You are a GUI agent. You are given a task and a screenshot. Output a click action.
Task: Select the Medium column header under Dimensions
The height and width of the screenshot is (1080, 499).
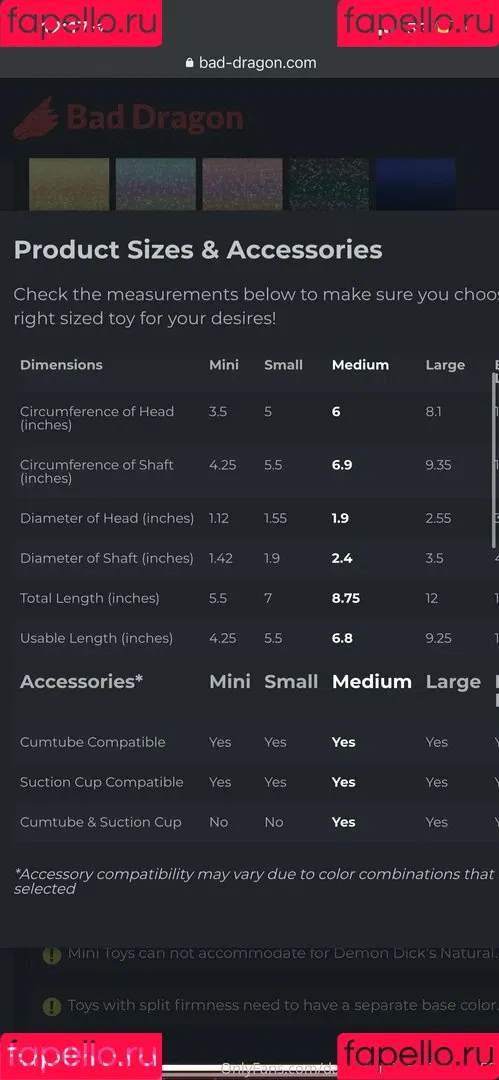[360, 365]
